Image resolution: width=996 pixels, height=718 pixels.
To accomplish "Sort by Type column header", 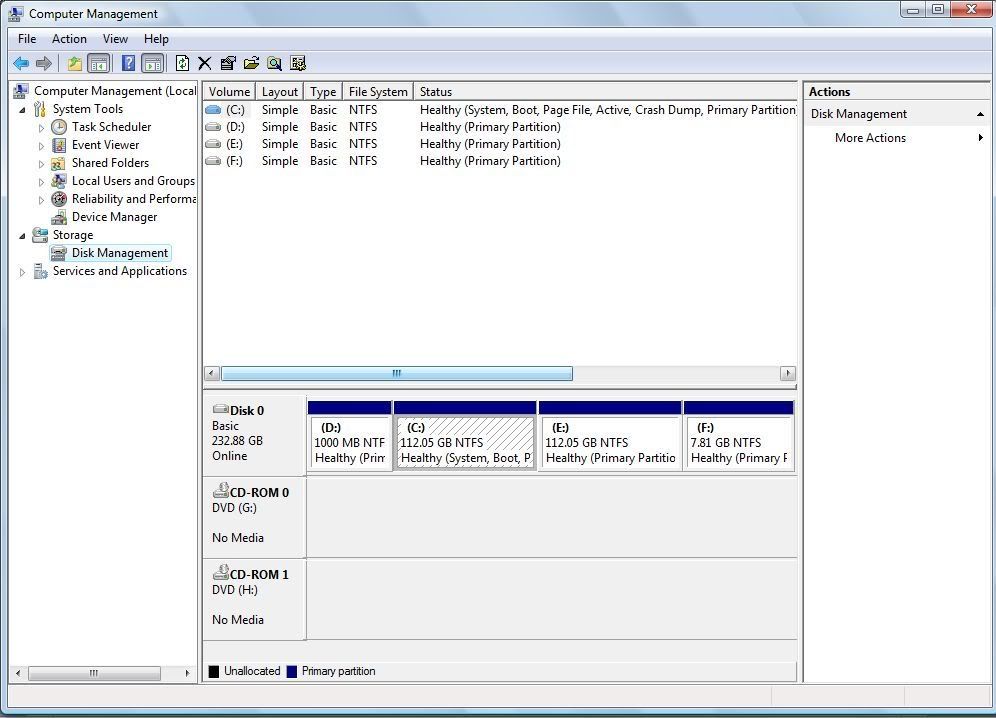I will click(x=323, y=91).
